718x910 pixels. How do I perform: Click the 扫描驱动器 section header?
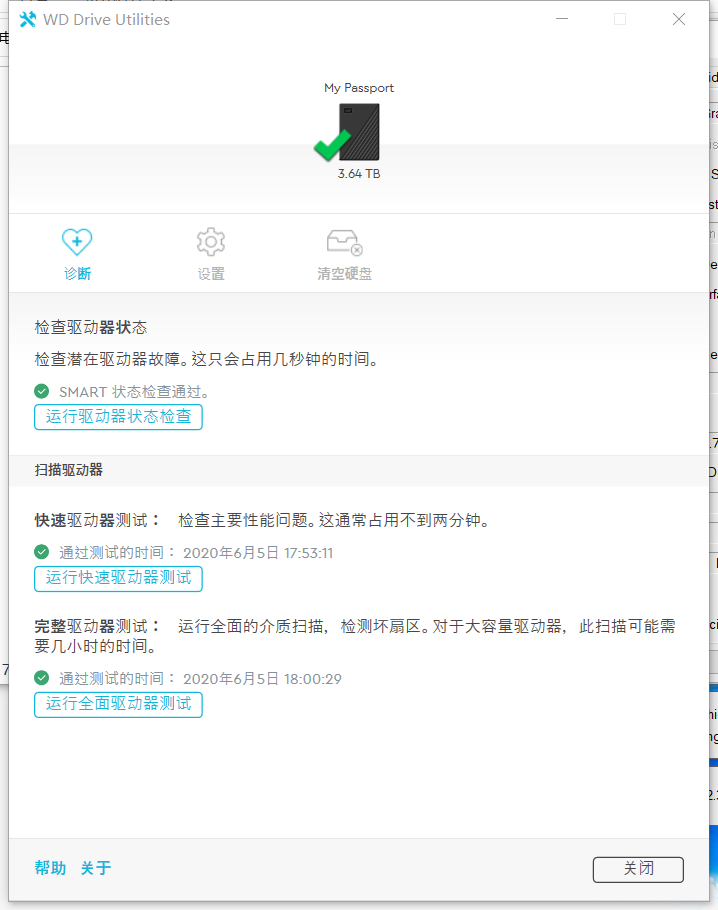[x=68, y=470]
